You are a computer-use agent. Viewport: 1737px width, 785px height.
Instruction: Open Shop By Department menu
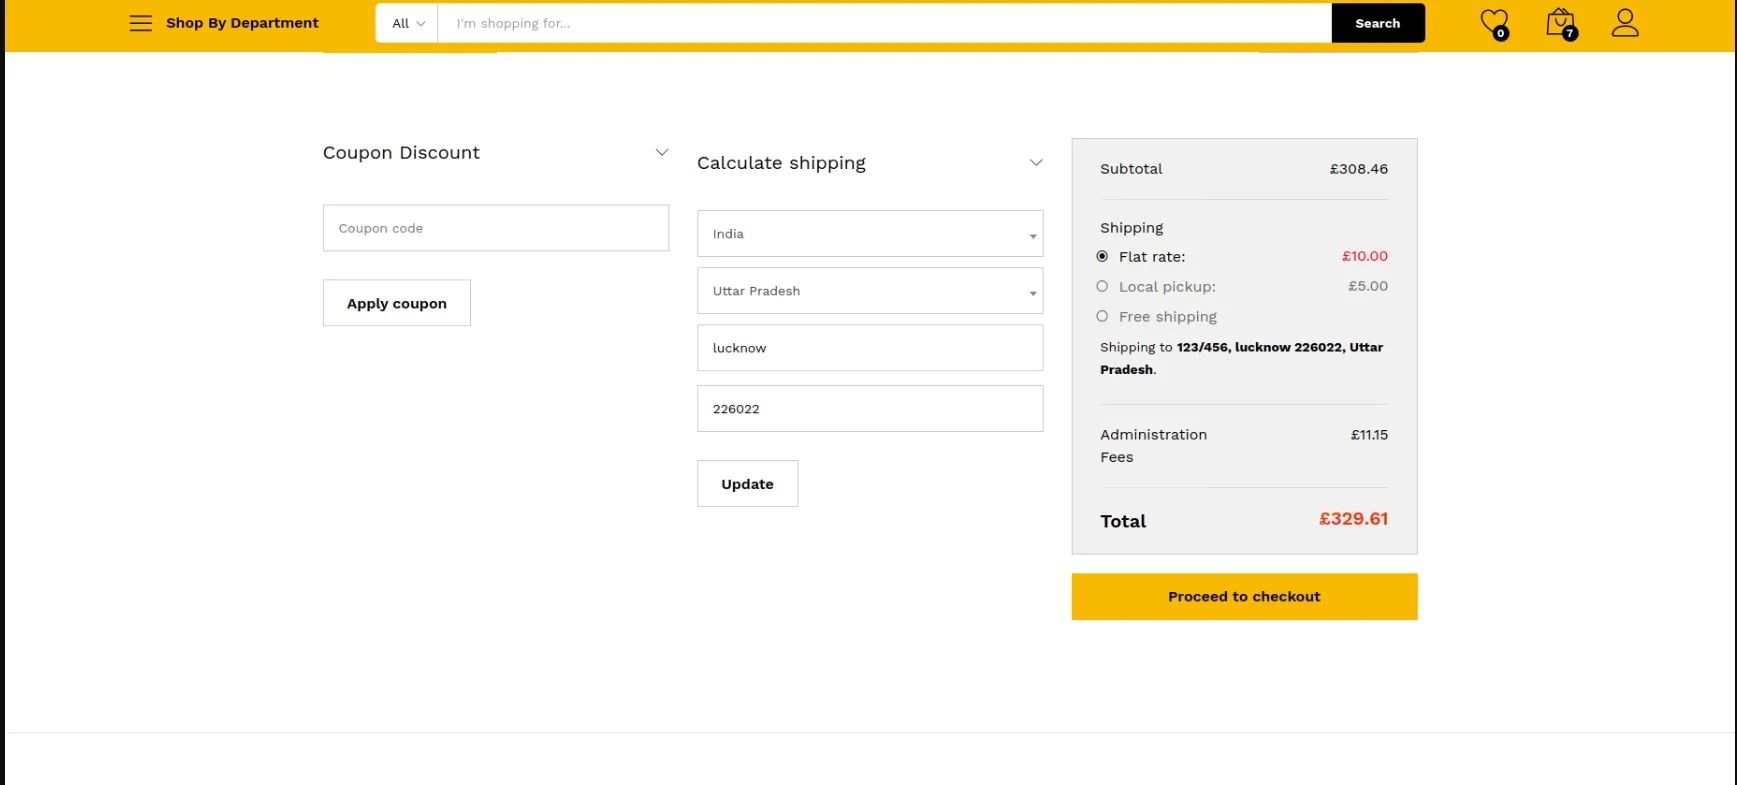tap(242, 23)
